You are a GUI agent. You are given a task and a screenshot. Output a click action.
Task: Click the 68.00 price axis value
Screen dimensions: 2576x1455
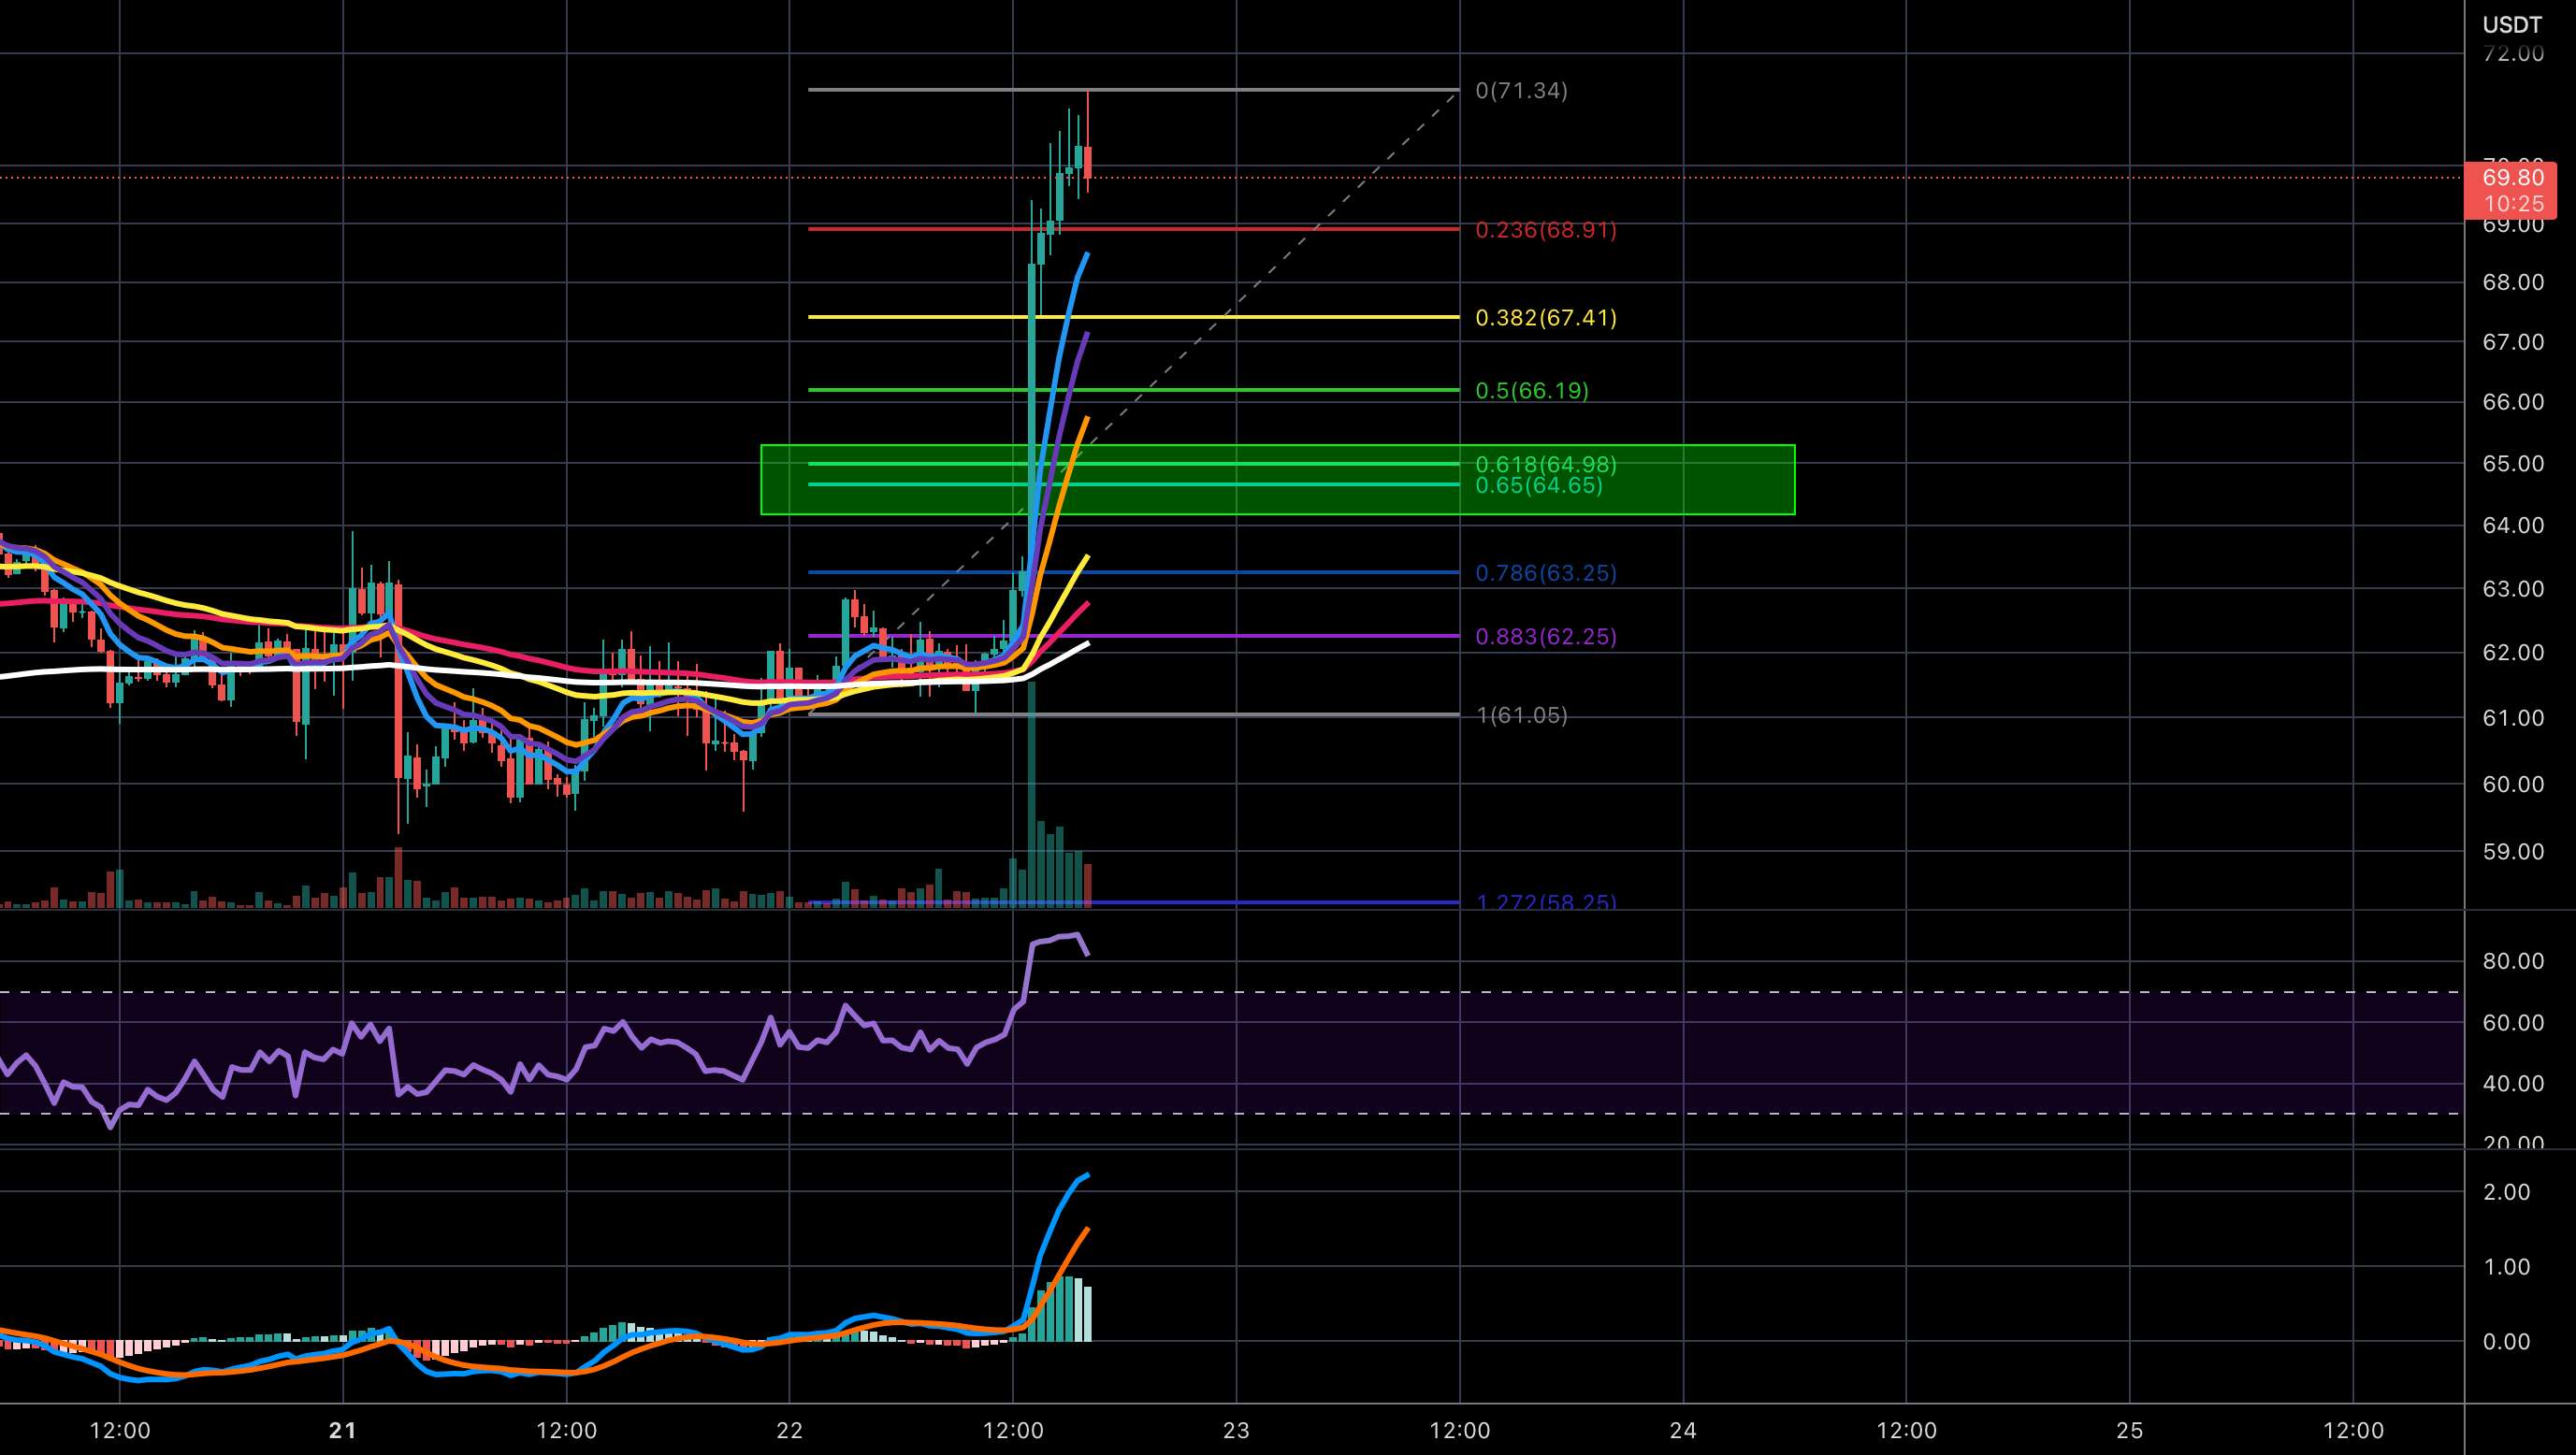click(2512, 283)
